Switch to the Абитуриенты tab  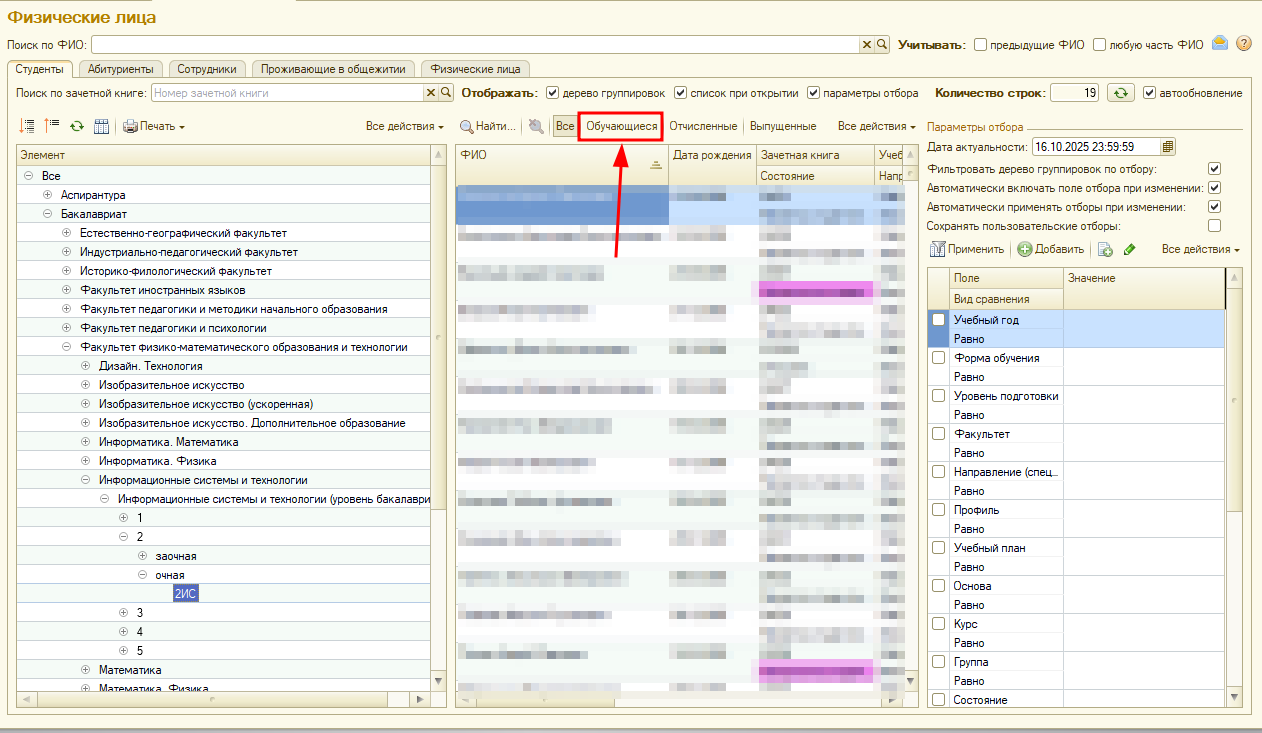click(x=120, y=69)
